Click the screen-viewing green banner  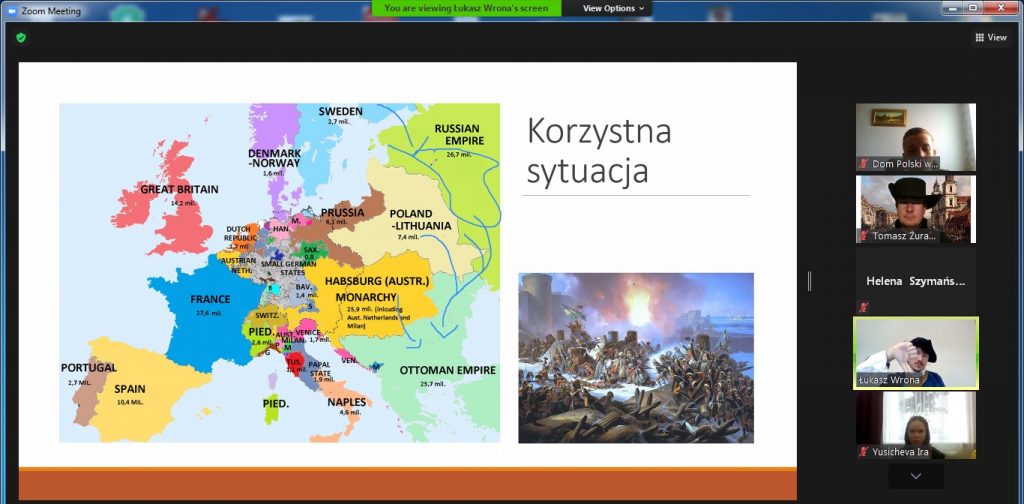point(466,8)
